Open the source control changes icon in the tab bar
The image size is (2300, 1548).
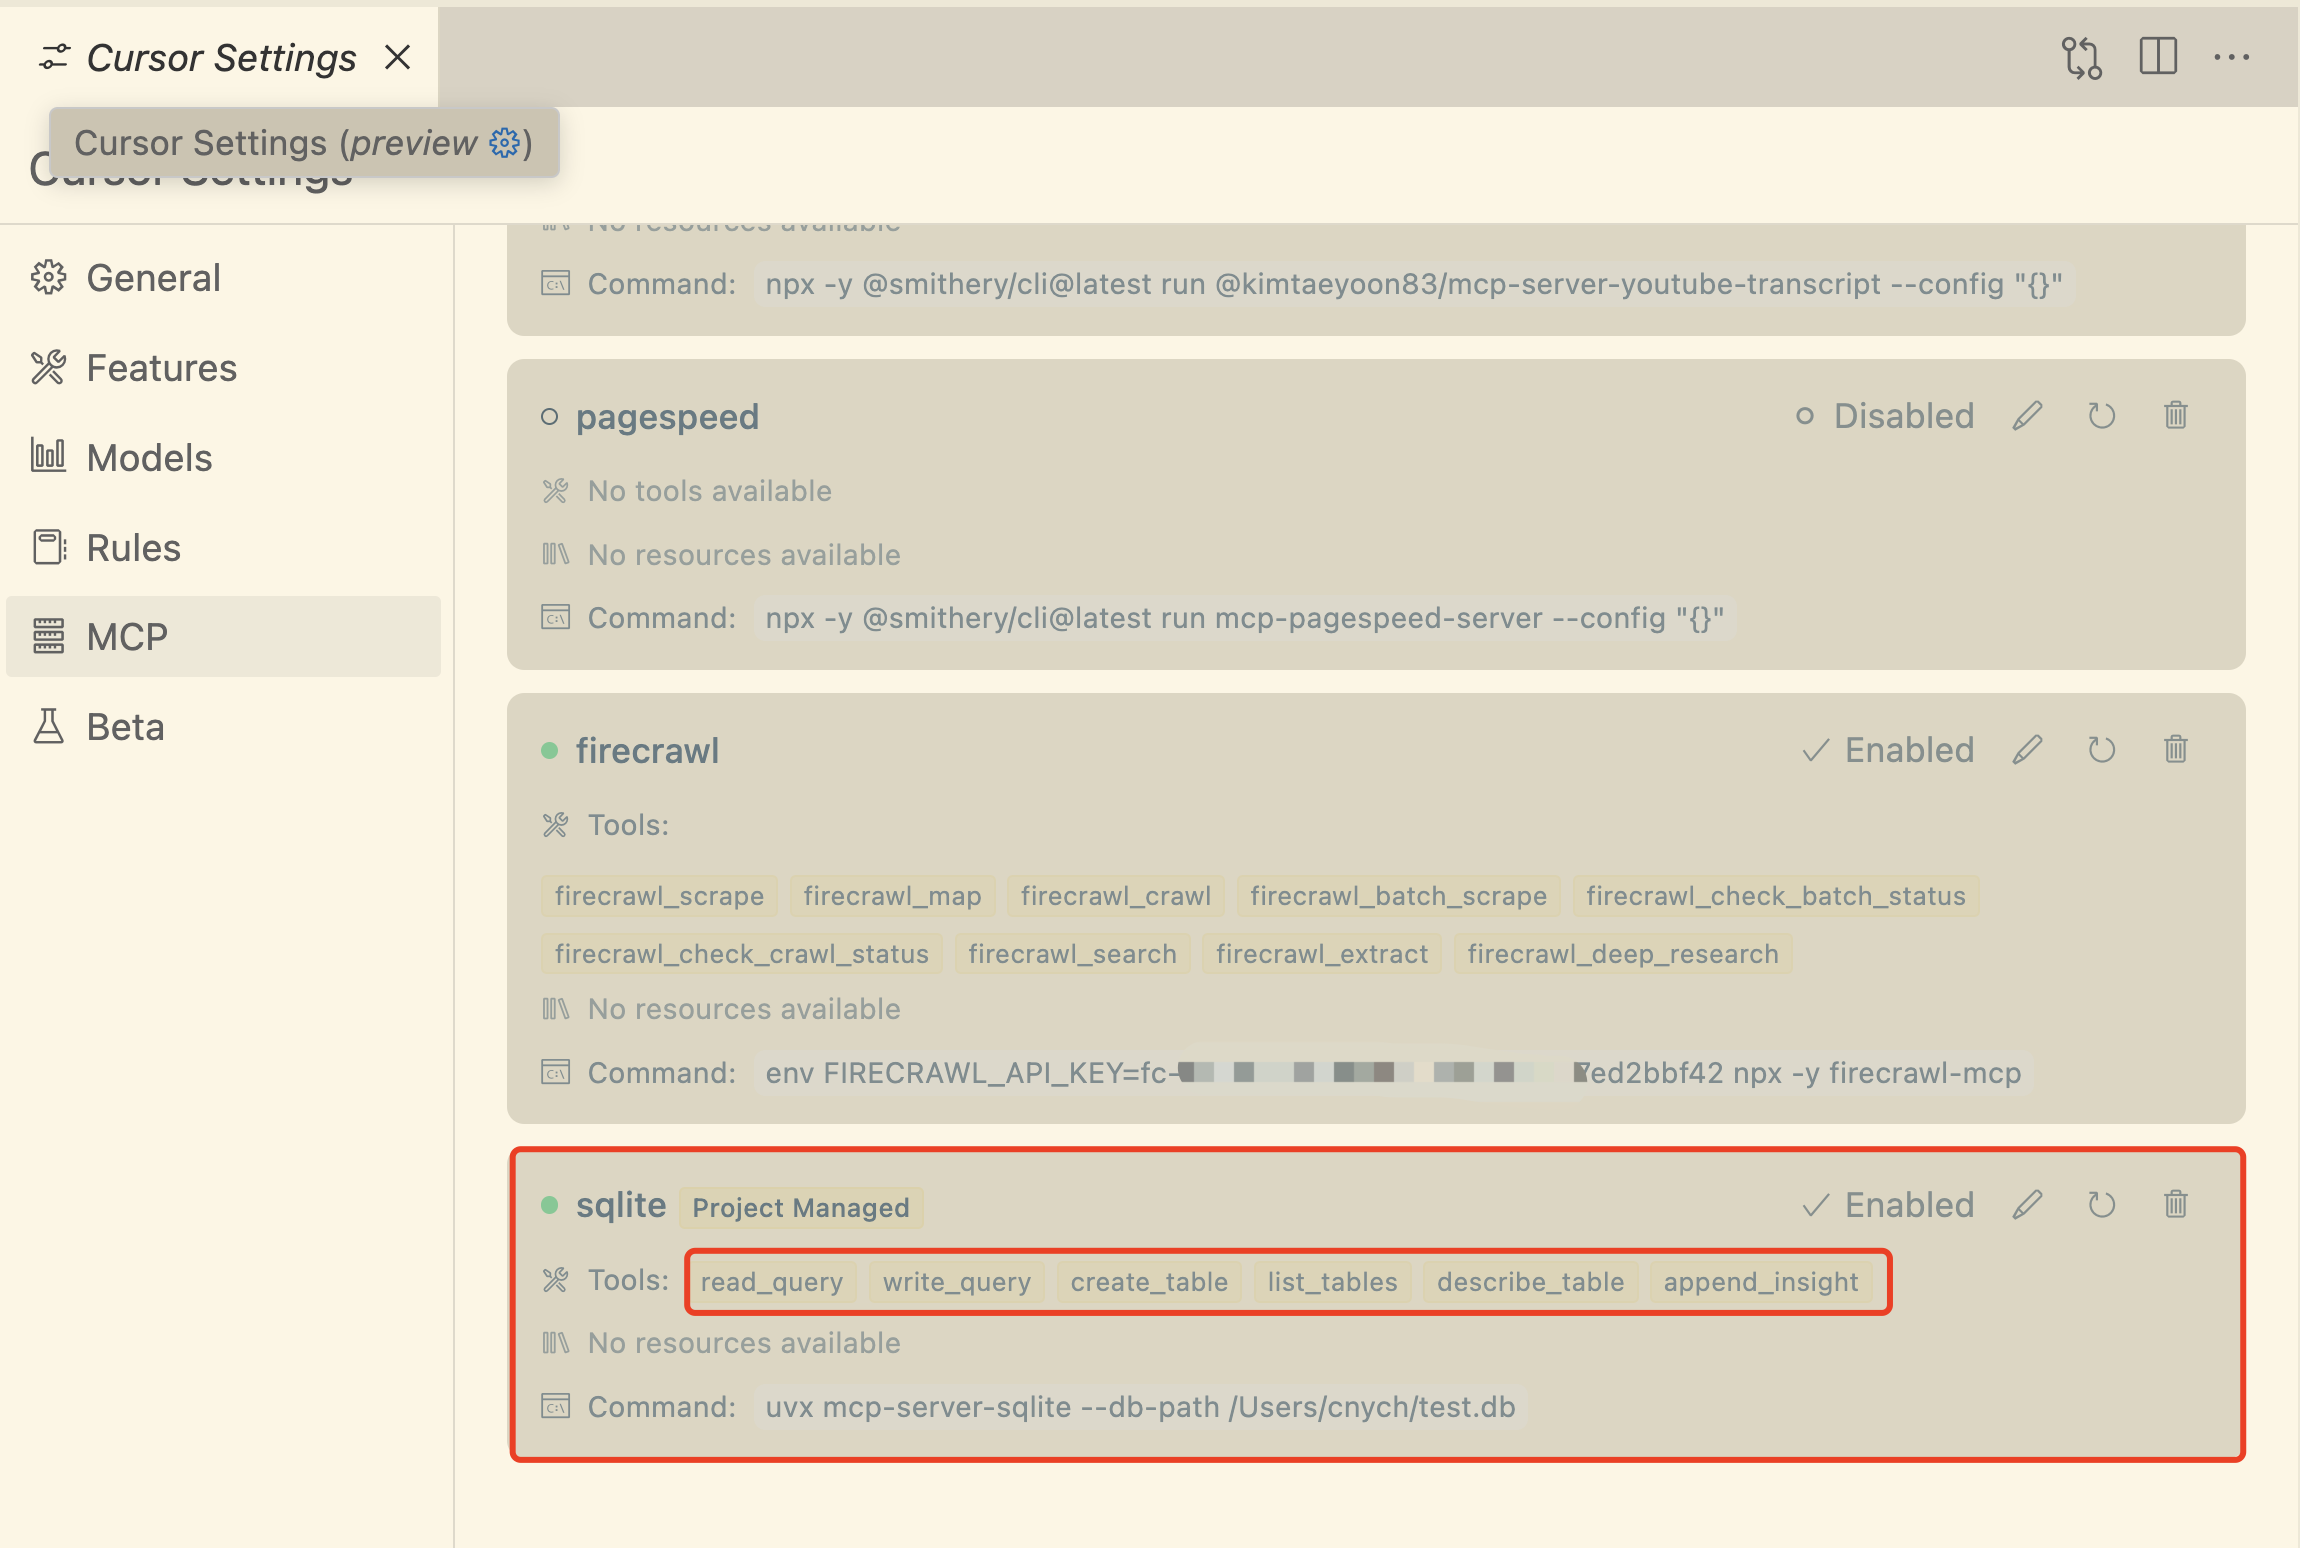click(x=2082, y=58)
